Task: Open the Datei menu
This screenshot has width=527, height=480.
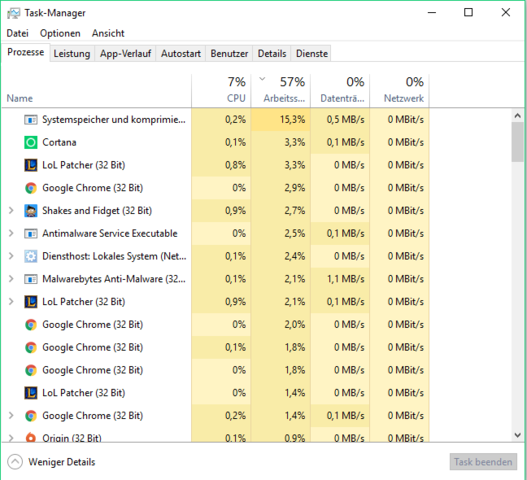Action: [x=17, y=33]
